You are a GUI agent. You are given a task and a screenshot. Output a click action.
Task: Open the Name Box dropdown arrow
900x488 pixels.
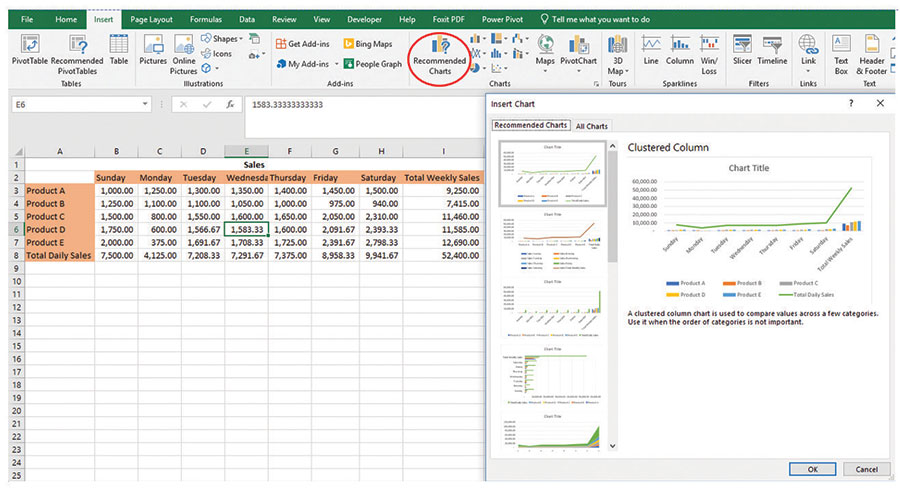click(x=145, y=104)
